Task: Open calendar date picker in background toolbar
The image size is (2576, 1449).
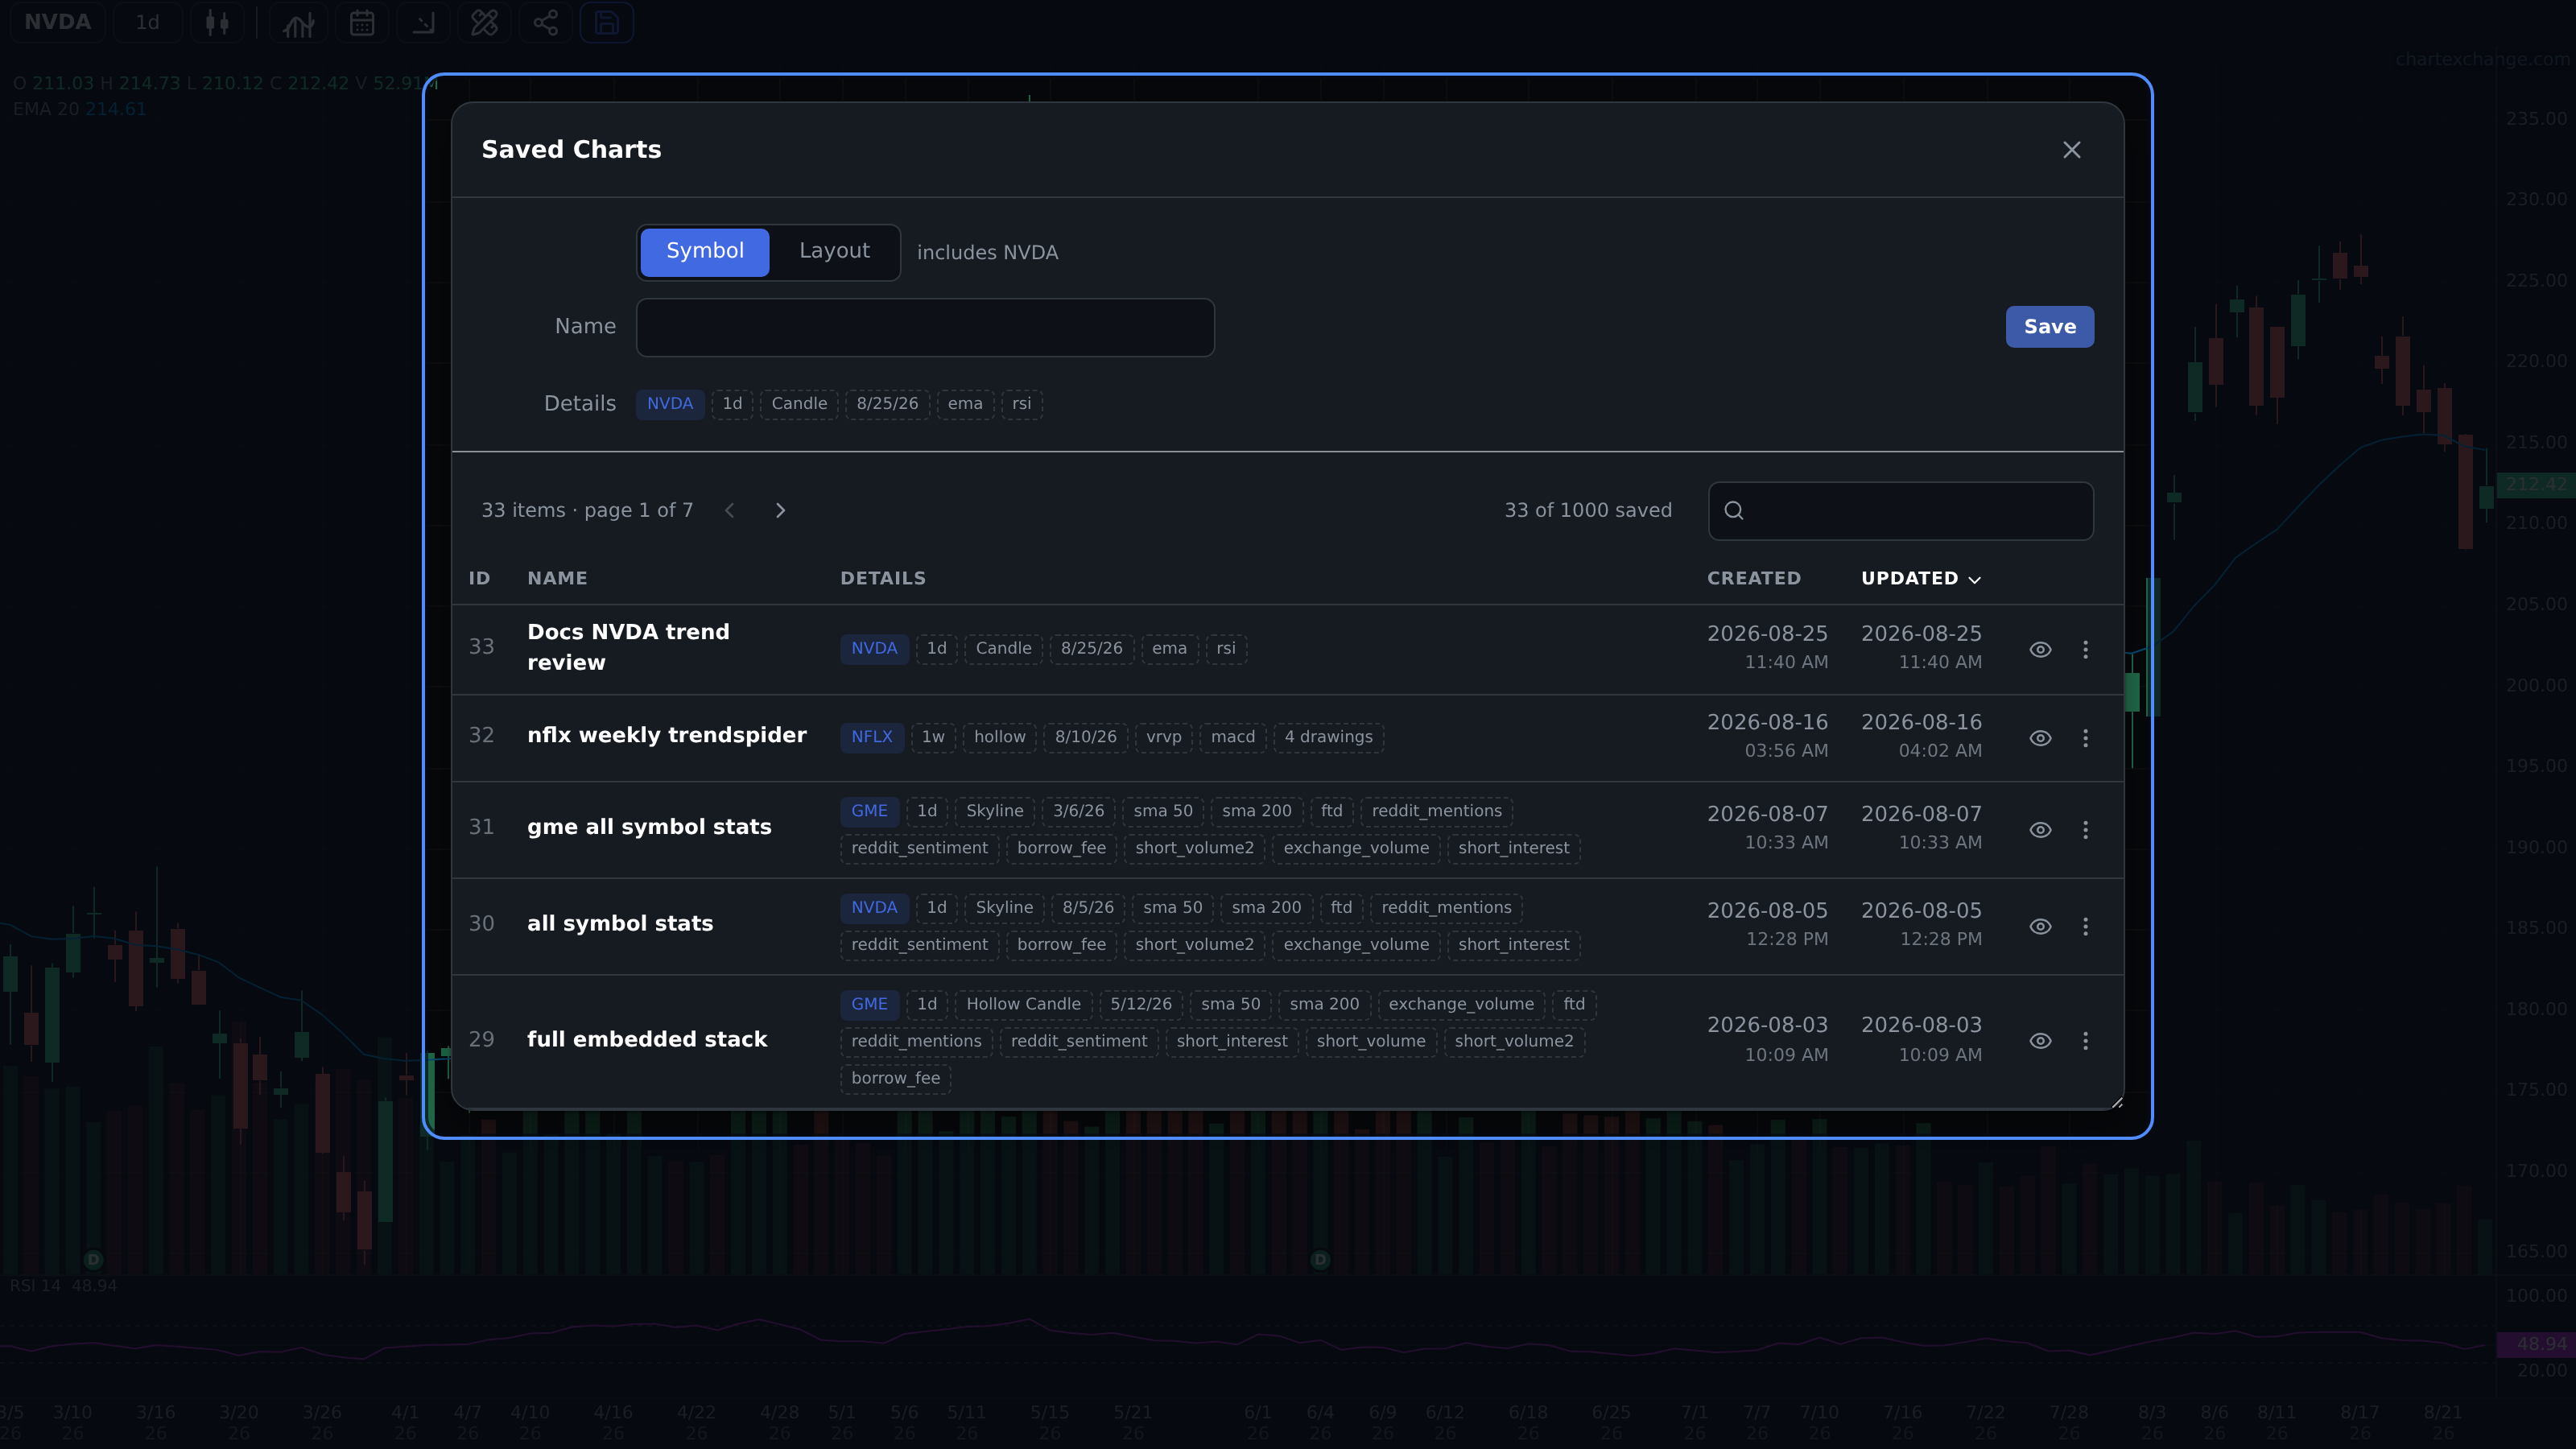Action: coord(362,23)
